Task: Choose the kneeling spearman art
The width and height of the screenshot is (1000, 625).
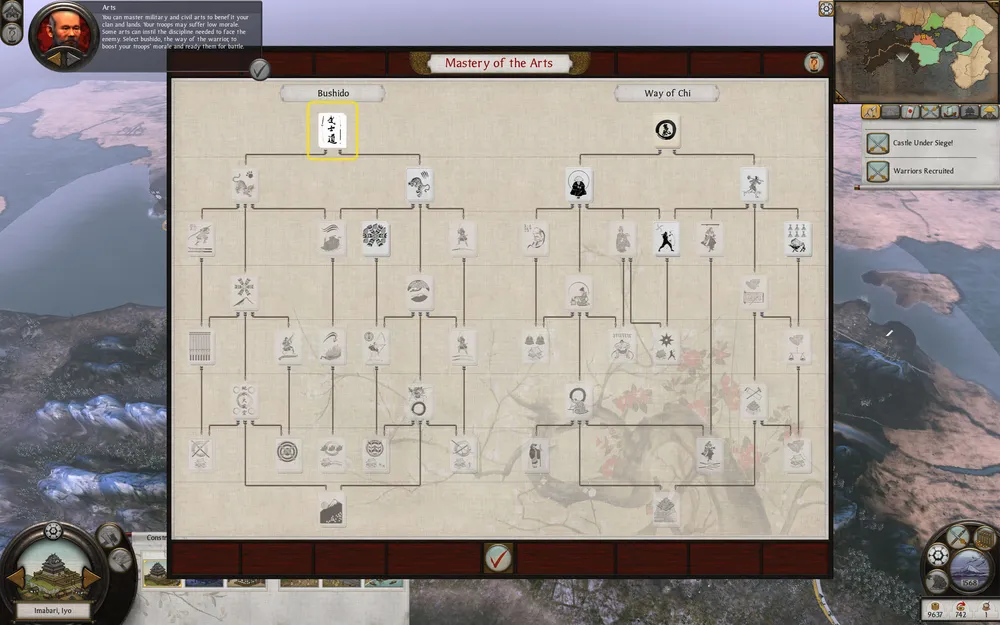Action: click(x=201, y=239)
